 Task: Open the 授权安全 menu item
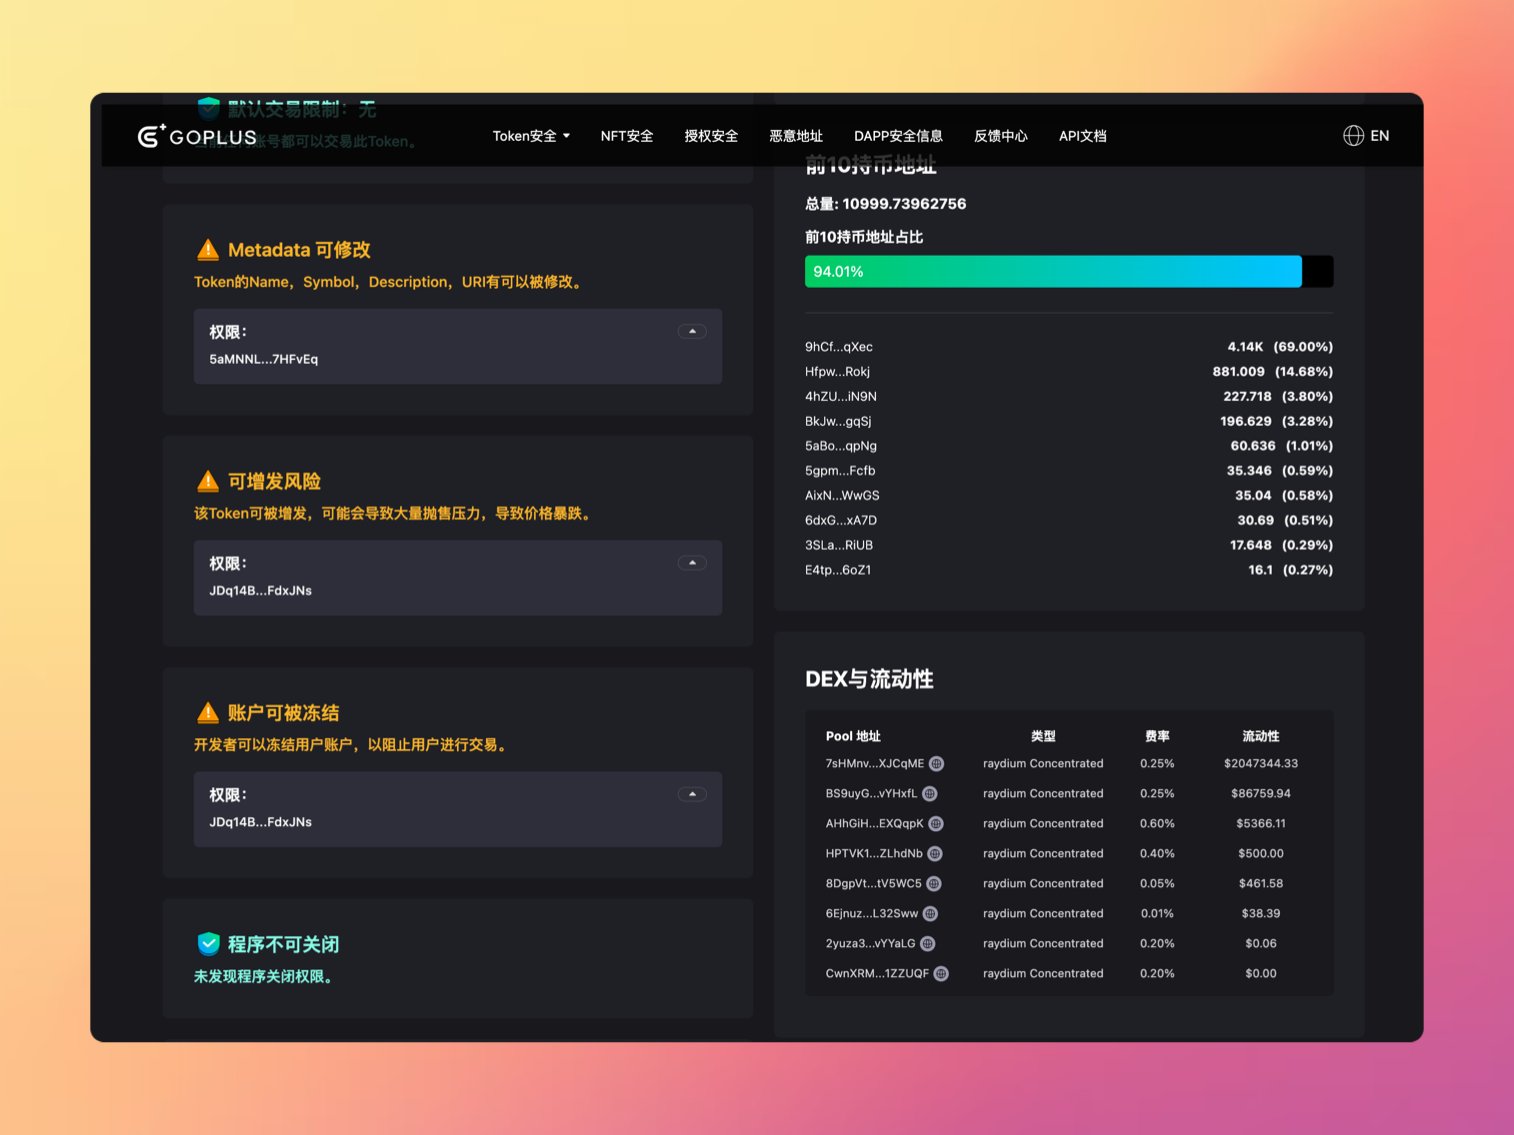click(711, 136)
